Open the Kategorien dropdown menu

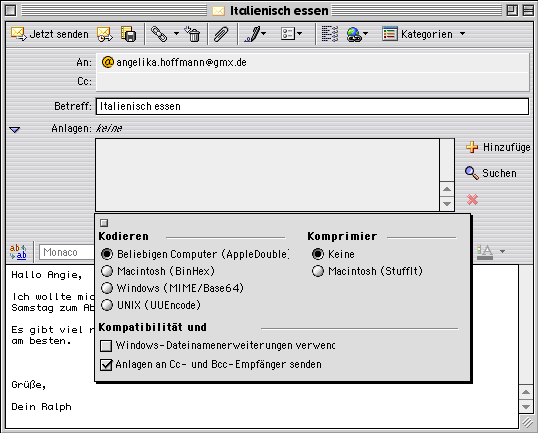(424, 34)
